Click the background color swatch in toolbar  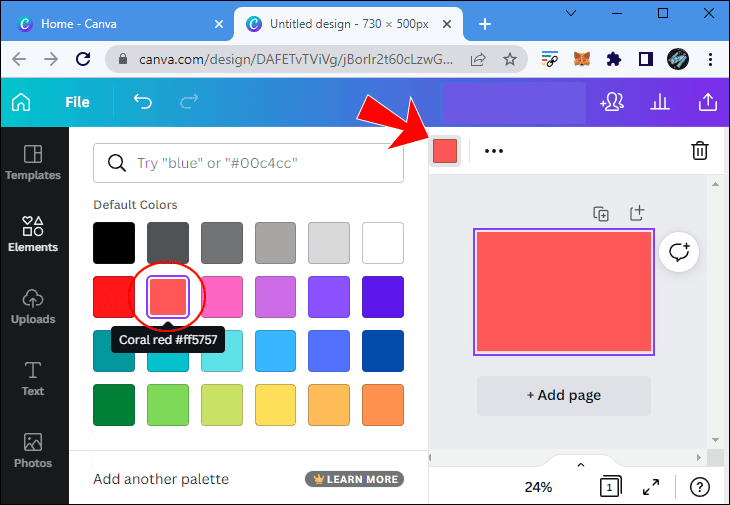click(x=445, y=151)
